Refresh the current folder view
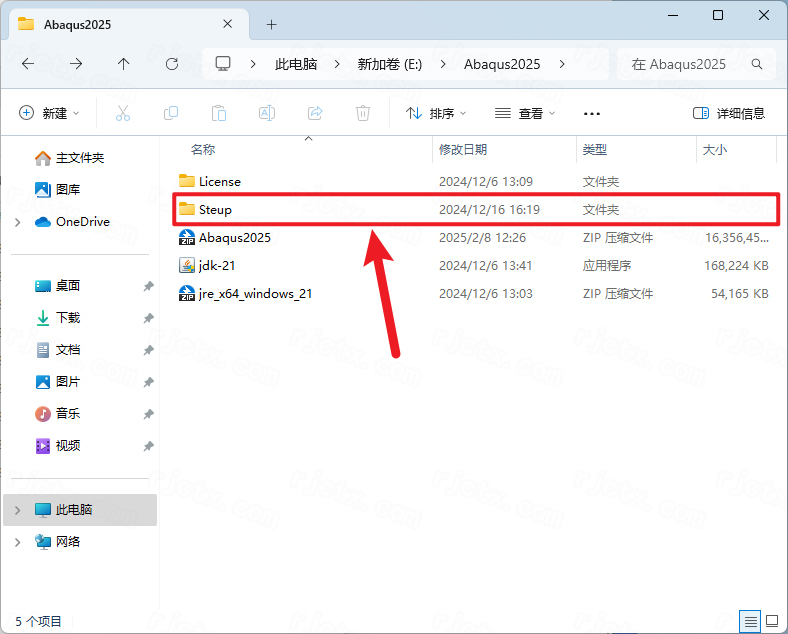This screenshot has width=788, height=634. (172, 64)
